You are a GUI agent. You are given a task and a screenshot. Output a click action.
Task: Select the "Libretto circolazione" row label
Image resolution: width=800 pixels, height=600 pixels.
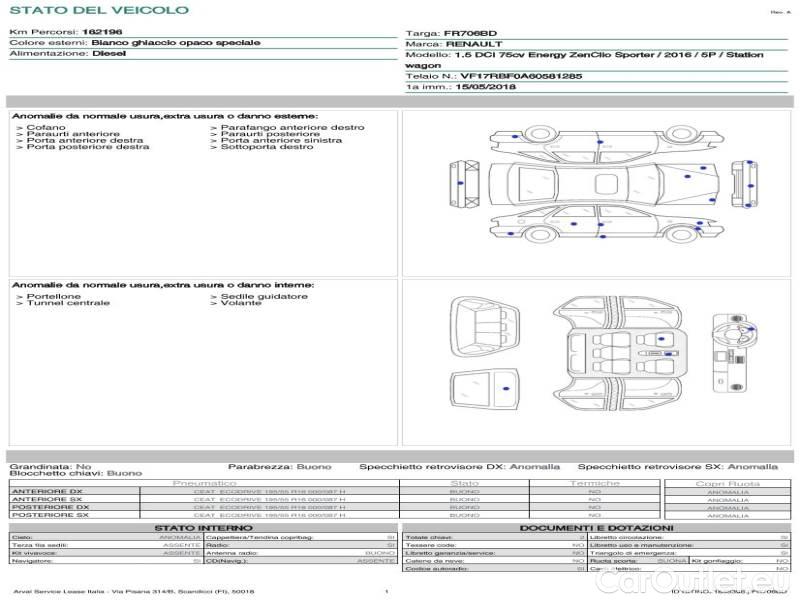[x=627, y=537]
